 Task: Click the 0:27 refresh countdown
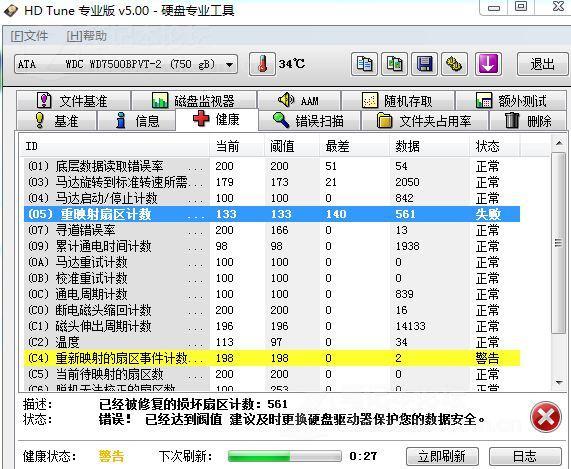click(x=363, y=456)
